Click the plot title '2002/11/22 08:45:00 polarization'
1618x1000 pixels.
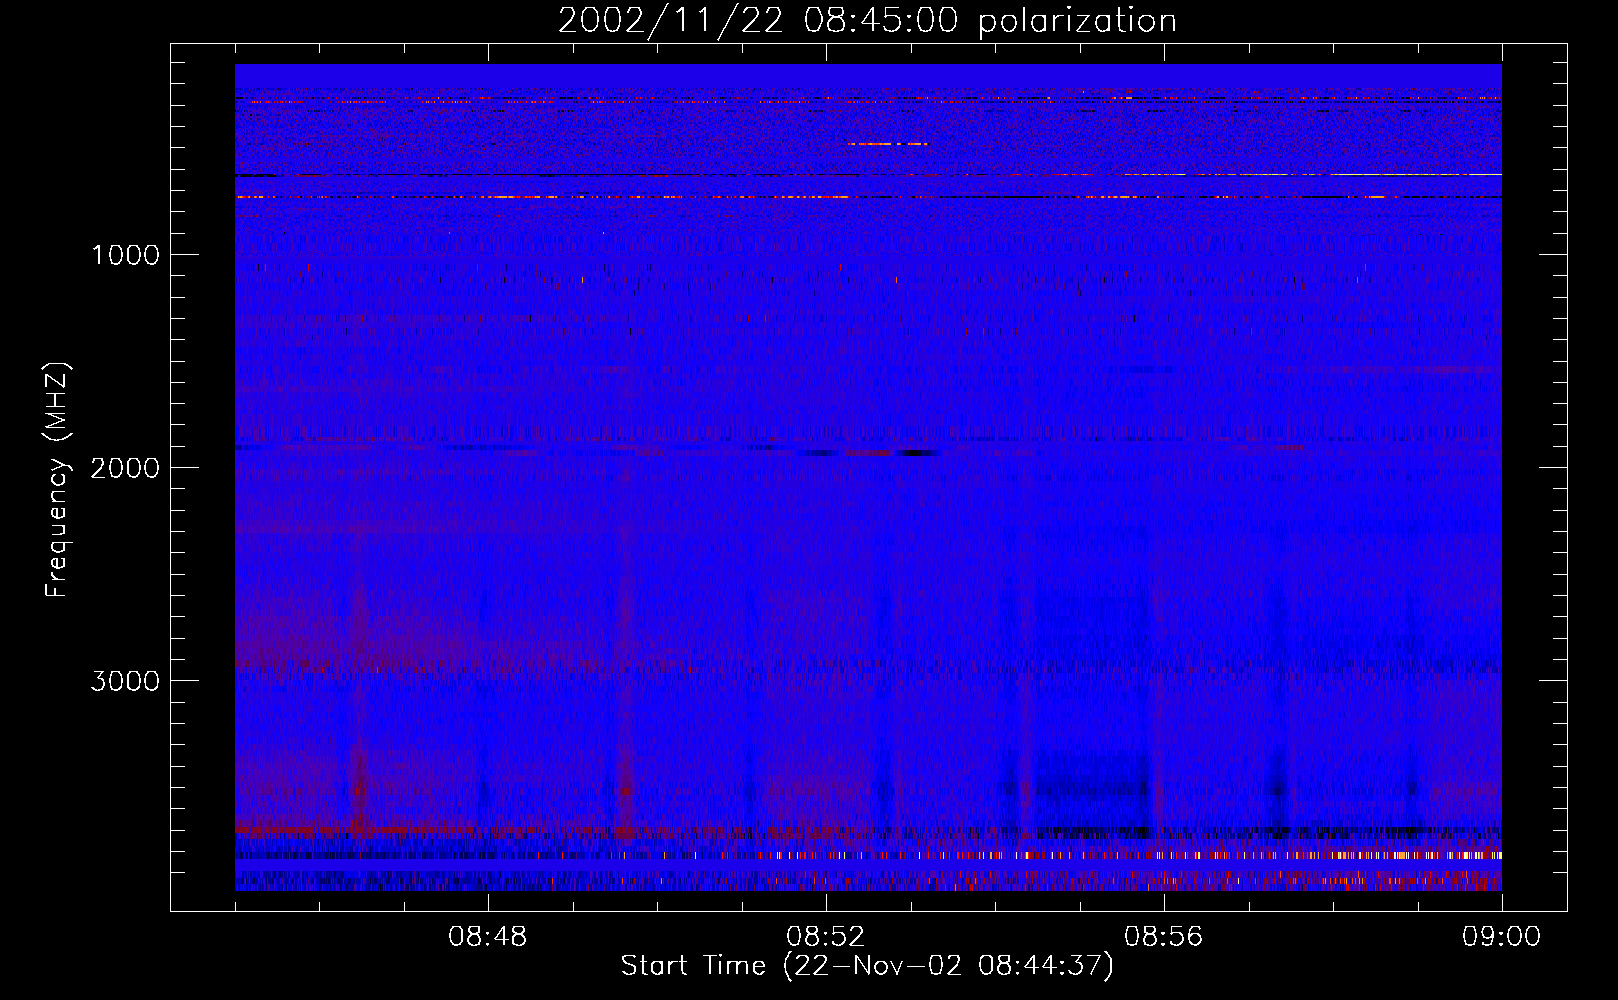pos(867,21)
